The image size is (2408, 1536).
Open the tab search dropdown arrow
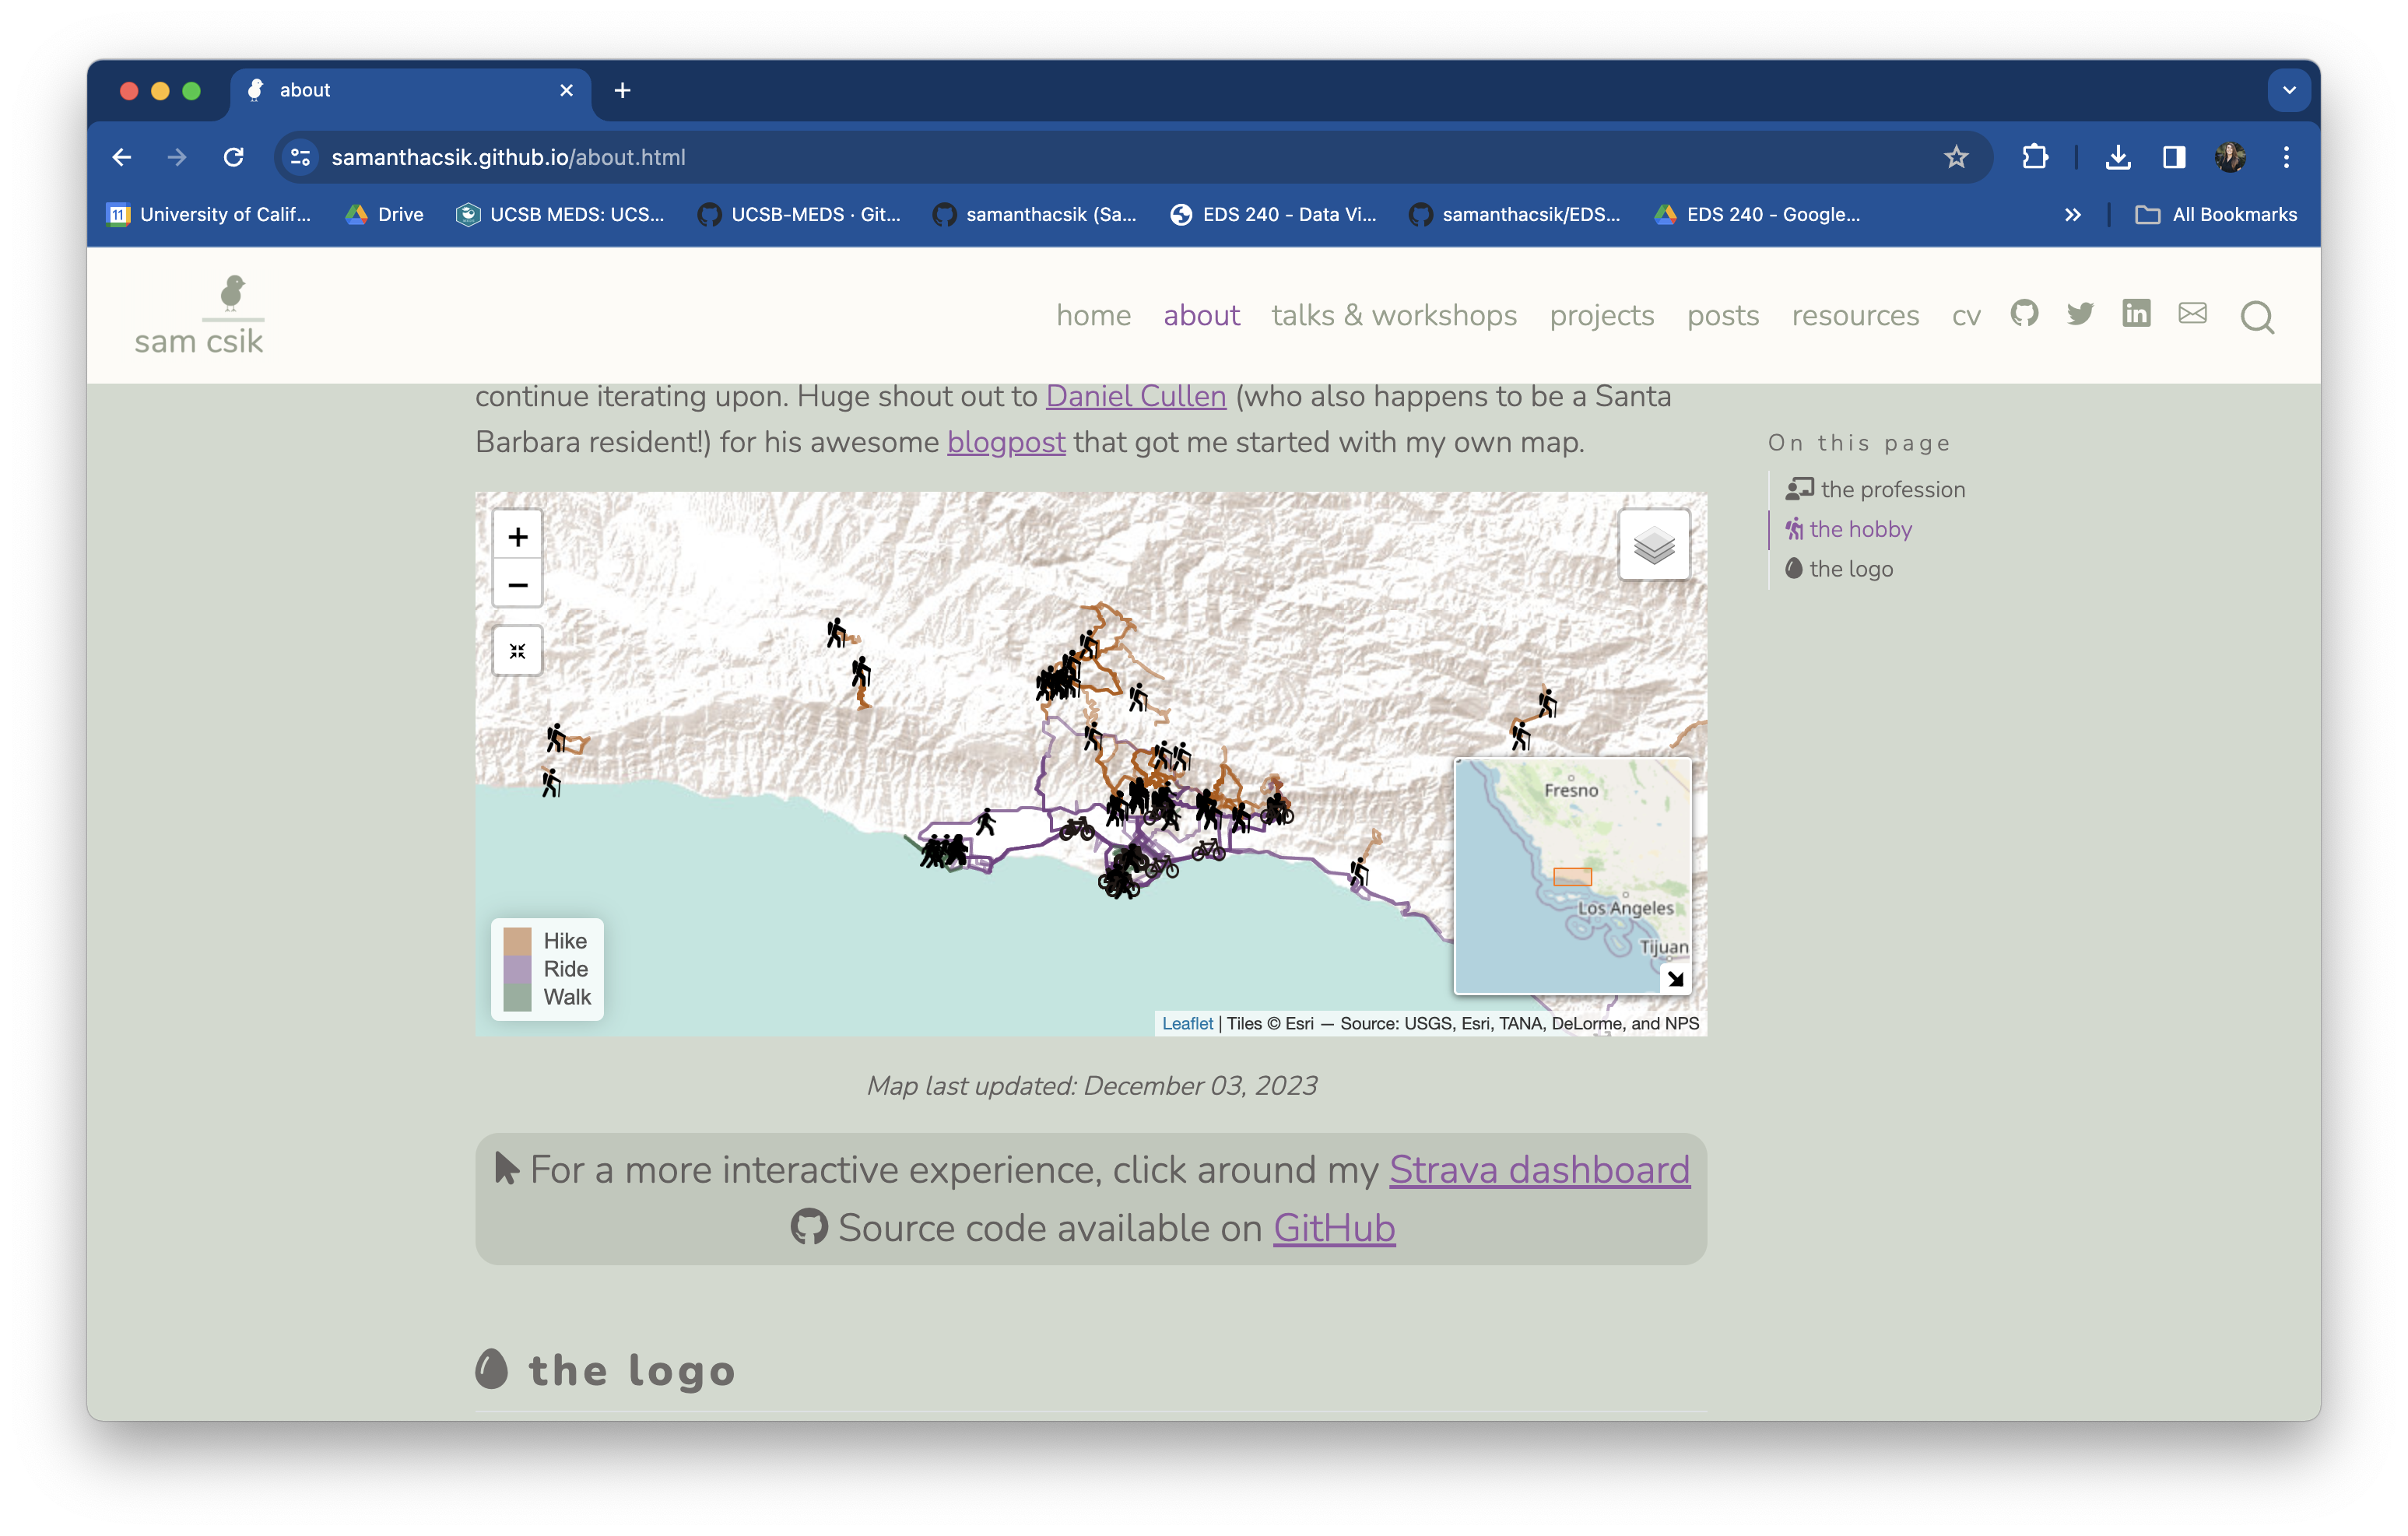click(2288, 90)
